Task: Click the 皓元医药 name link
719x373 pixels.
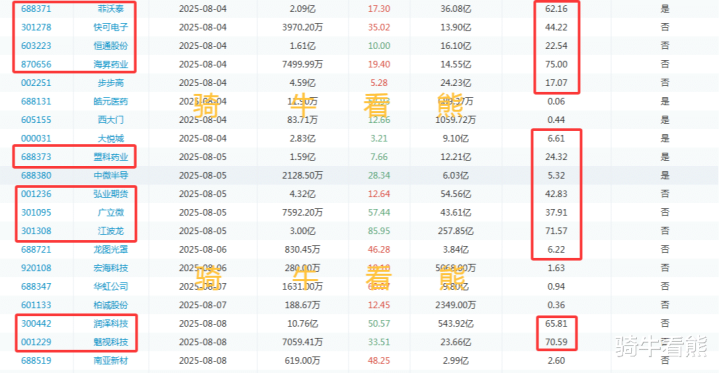Action: coord(111,101)
